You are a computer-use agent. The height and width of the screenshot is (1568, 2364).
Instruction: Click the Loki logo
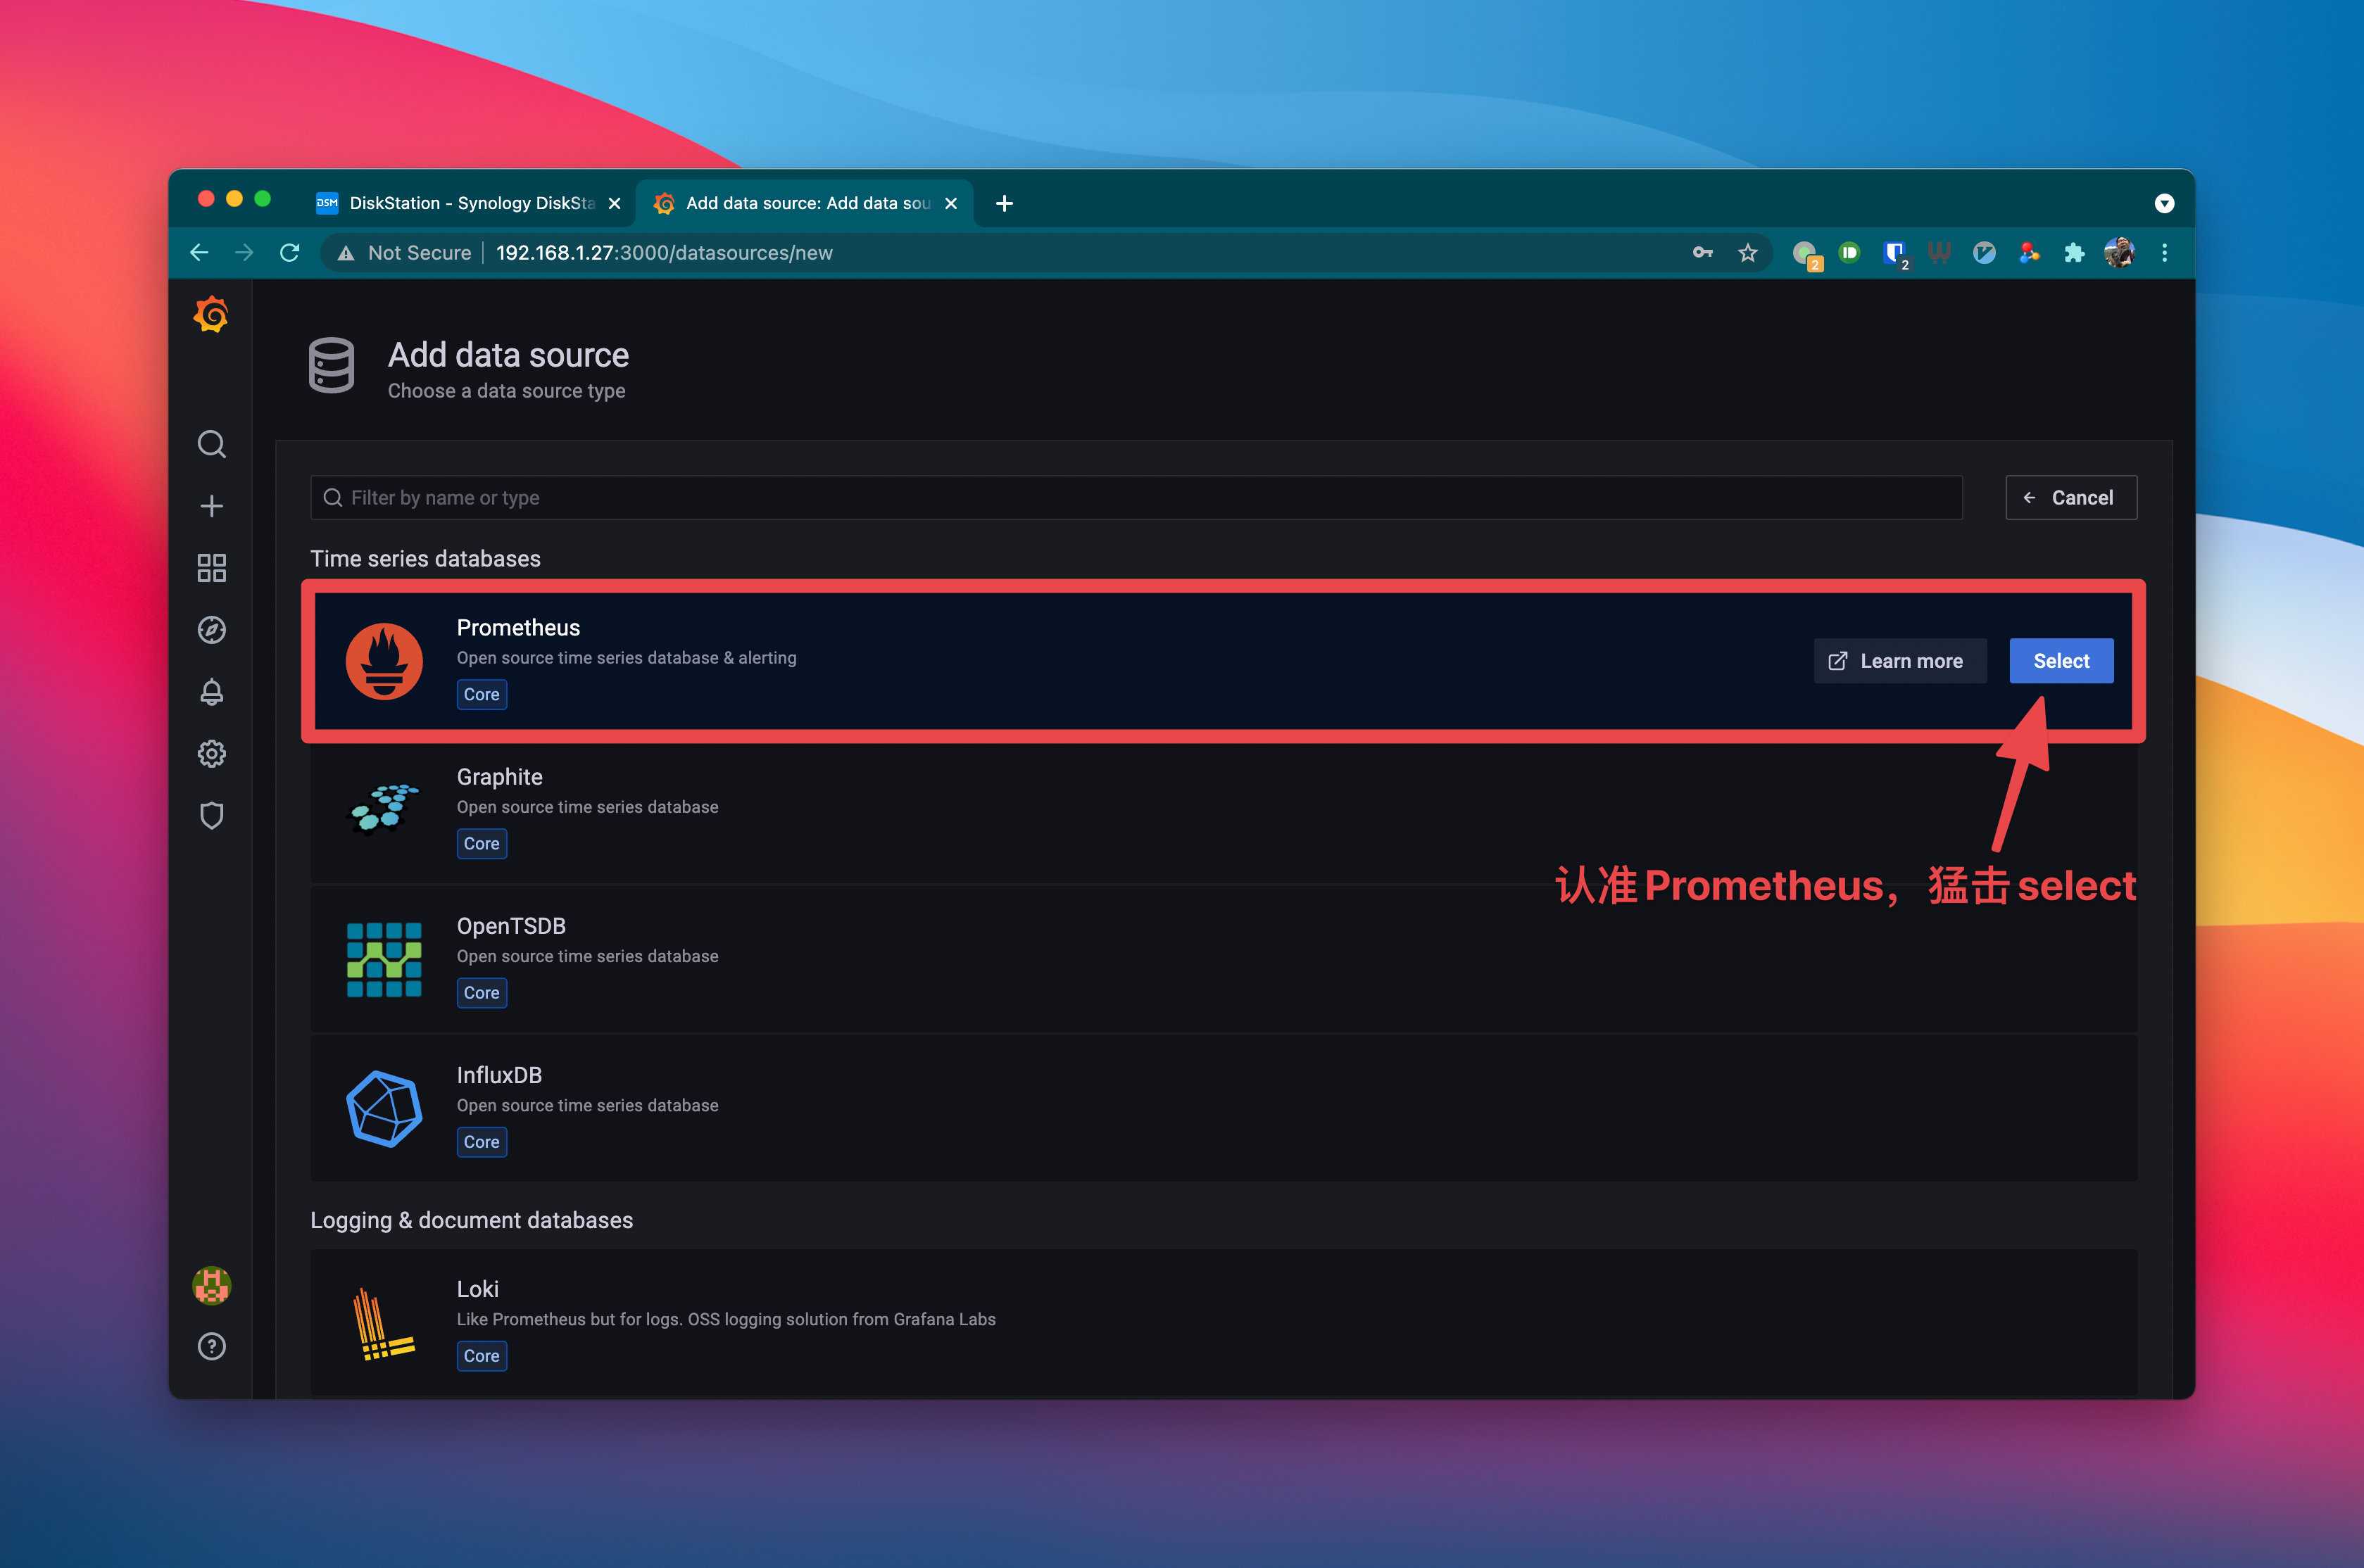(384, 1324)
